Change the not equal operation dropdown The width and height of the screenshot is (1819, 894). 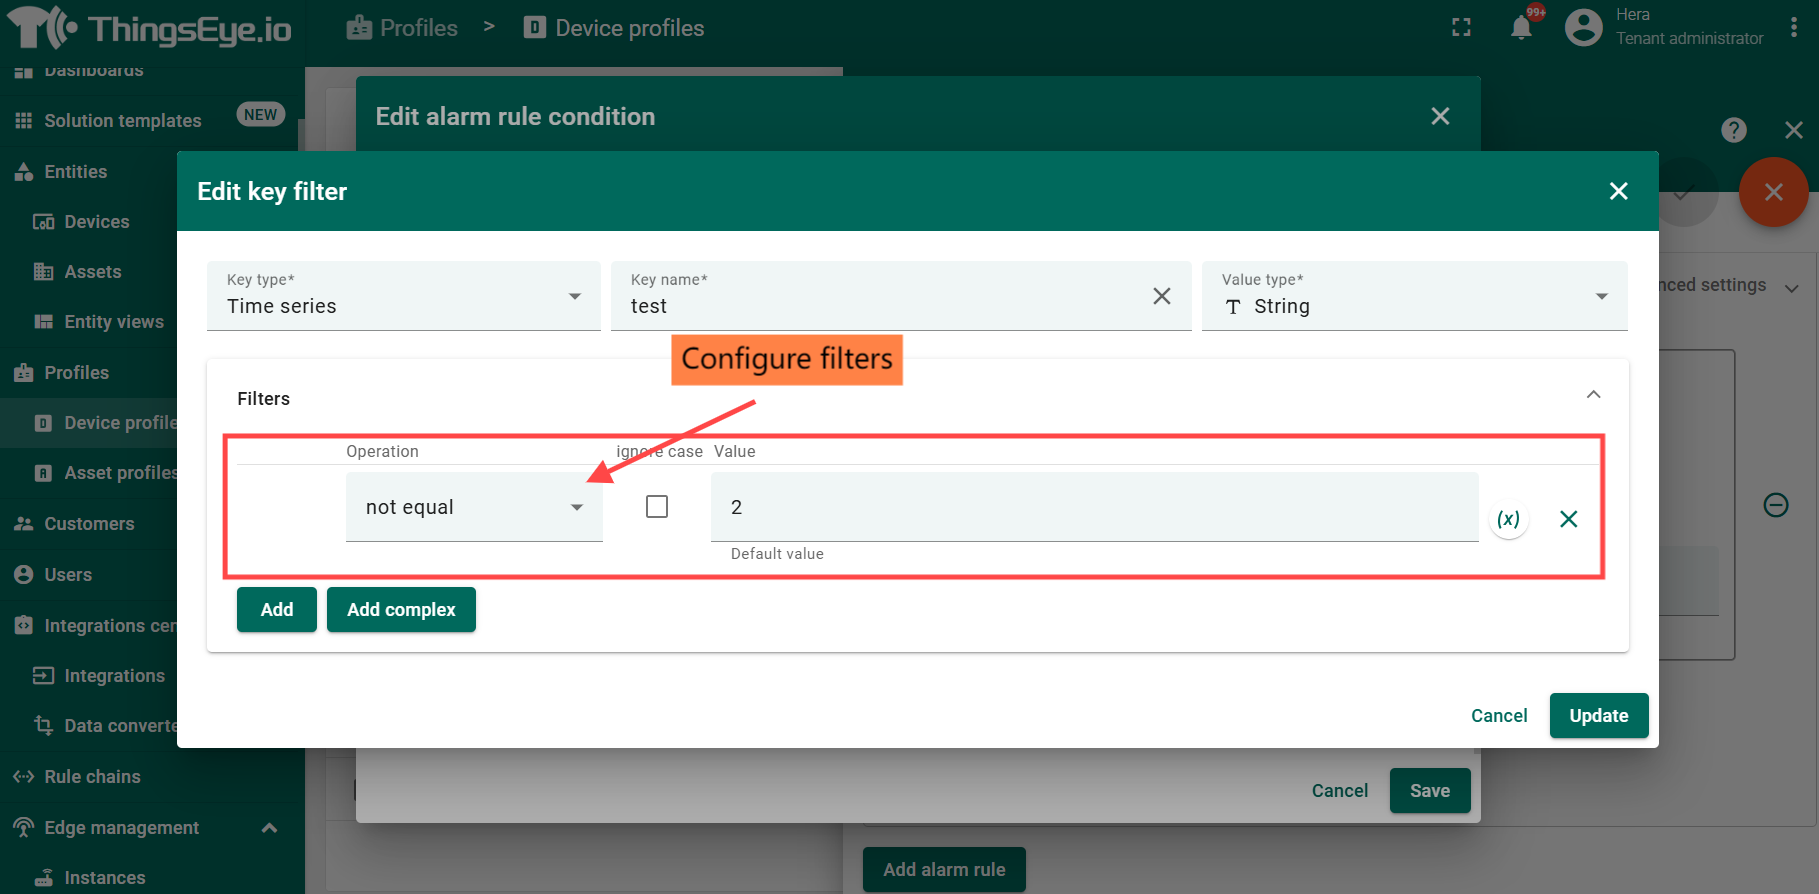tap(474, 507)
